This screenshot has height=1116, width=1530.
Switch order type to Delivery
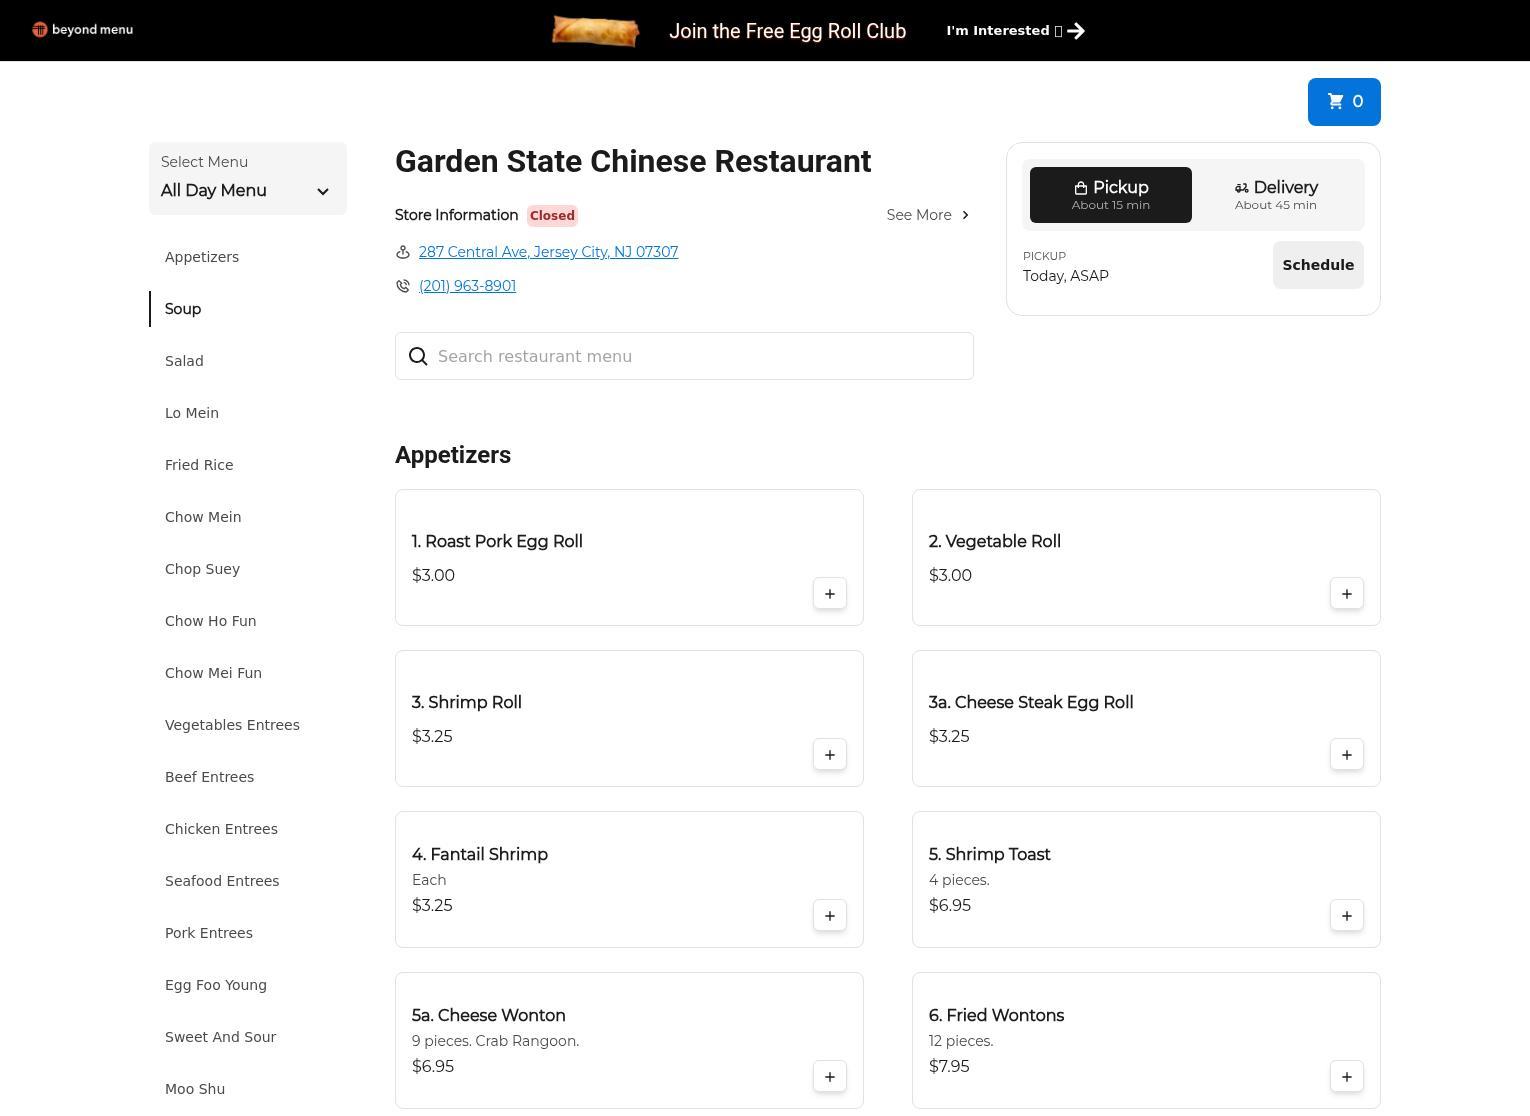coord(1275,195)
